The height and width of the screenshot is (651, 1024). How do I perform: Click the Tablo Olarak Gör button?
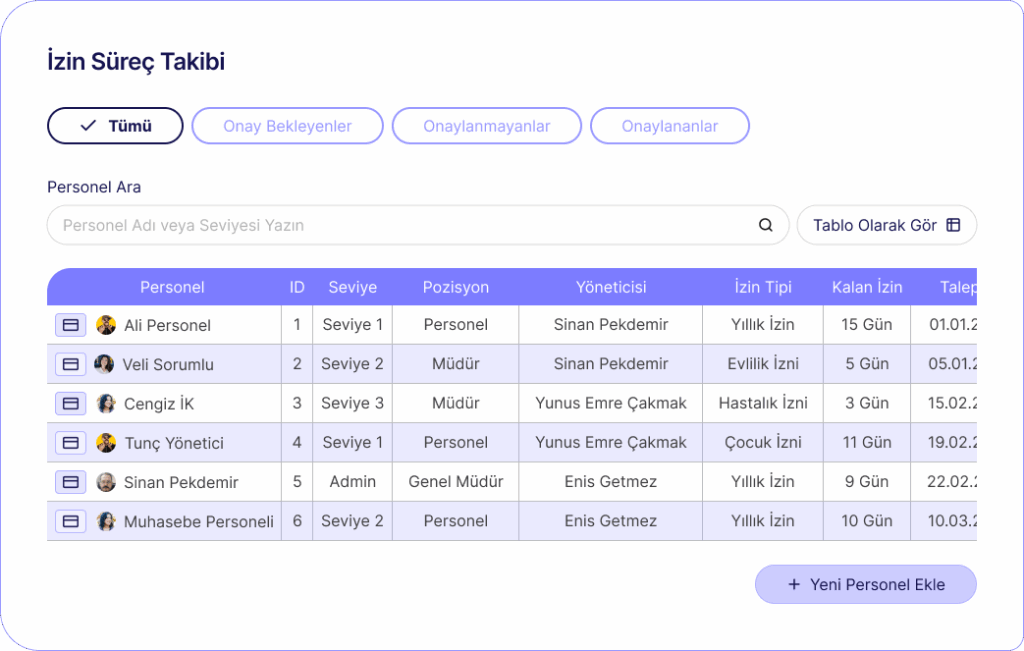tap(886, 225)
